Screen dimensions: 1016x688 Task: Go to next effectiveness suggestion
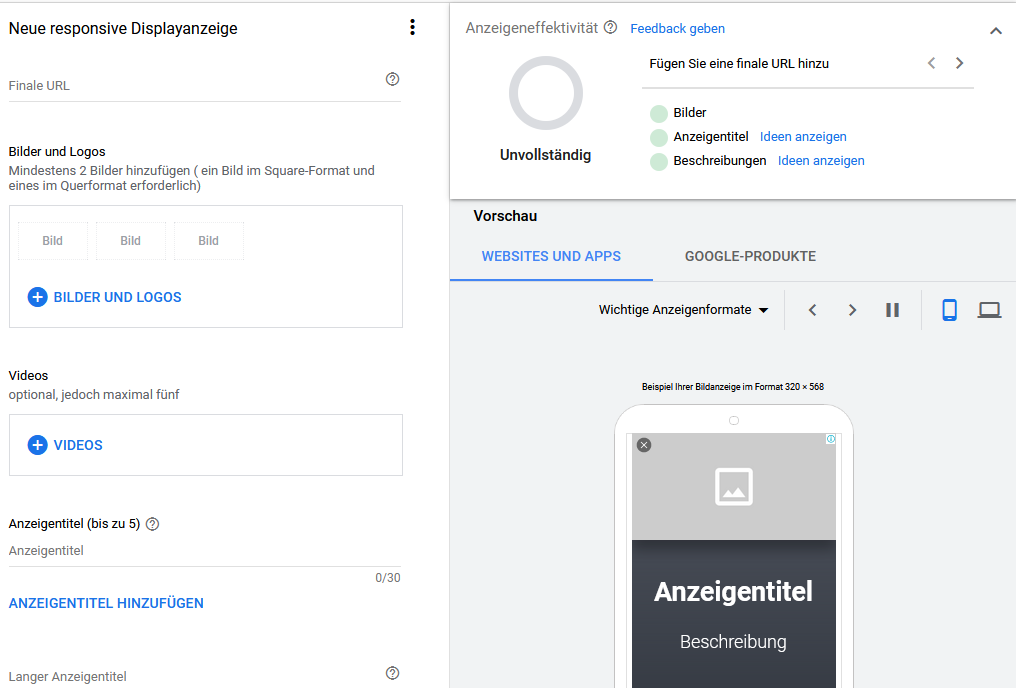[x=959, y=63]
